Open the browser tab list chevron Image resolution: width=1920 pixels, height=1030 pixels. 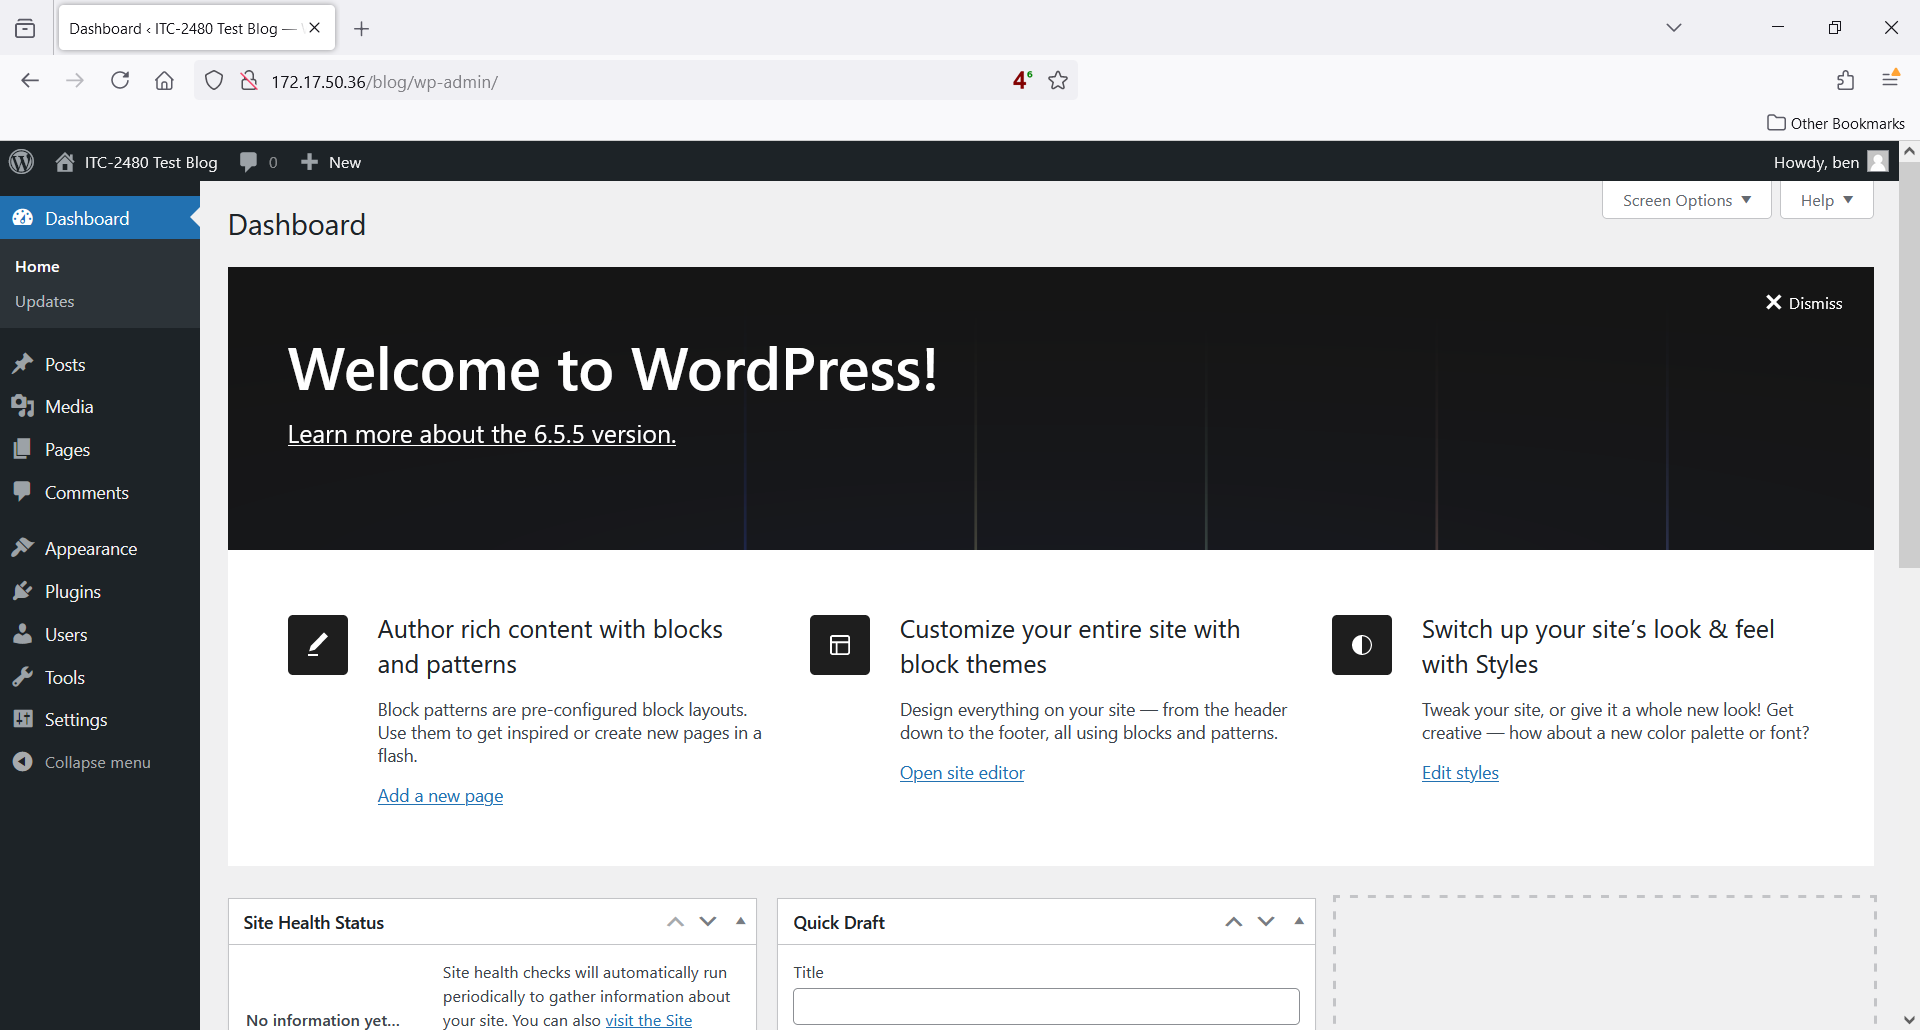click(1674, 28)
